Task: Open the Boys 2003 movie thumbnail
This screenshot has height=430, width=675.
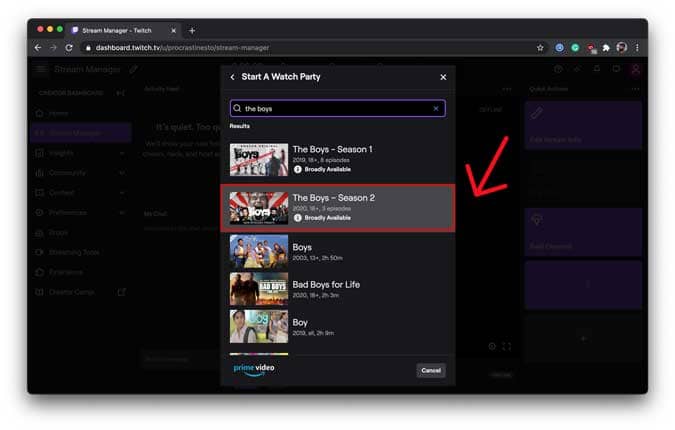Action: [x=259, y=251]
